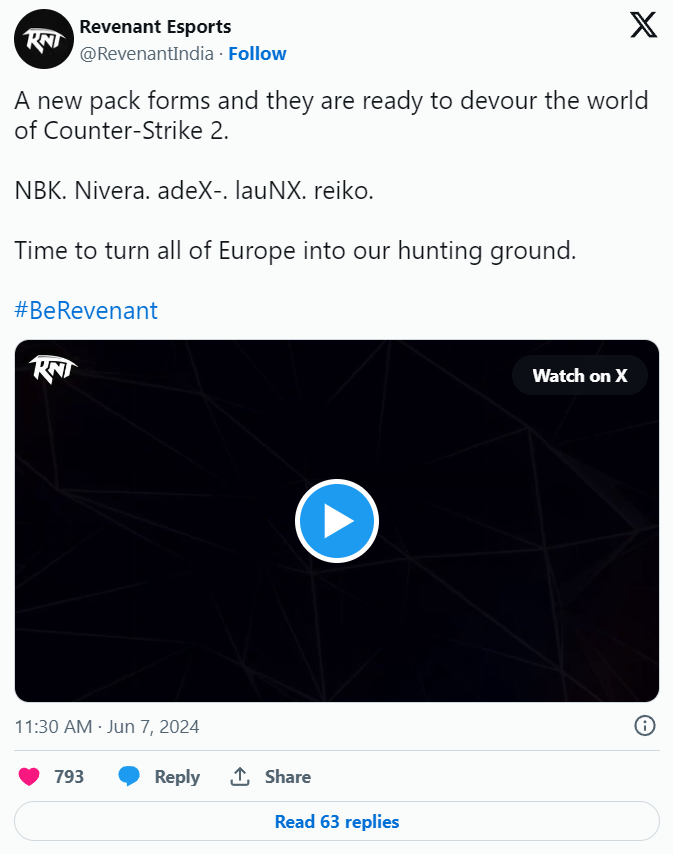This screenshot has height=854, width=673.
Task: Click the reply speech bubble icon
Action: click(x=129, y=777)
